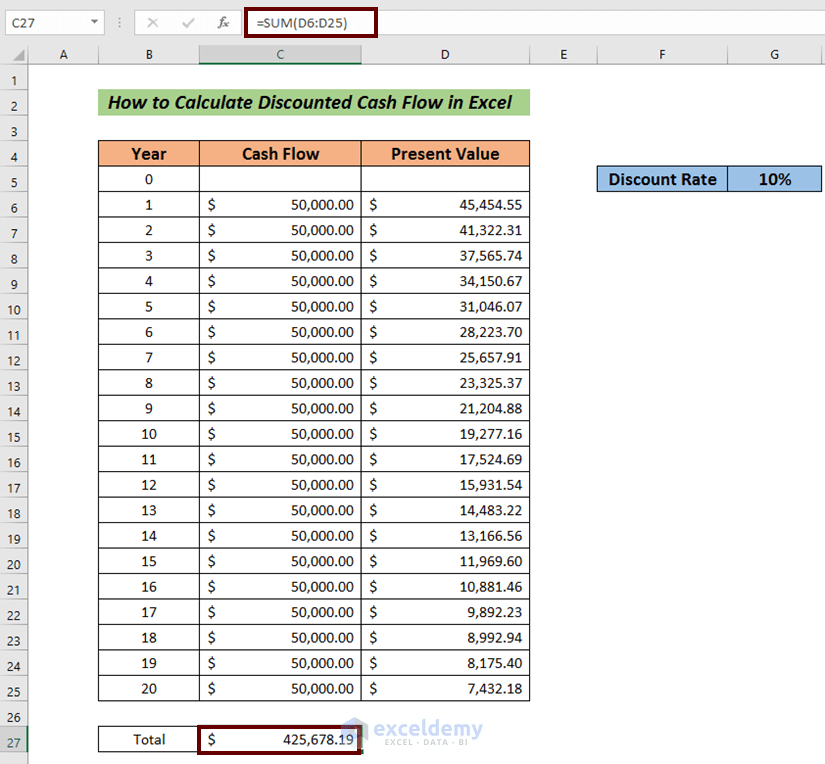Click the Discount Rate label cell
The image size is (825, 764).
click(x=661, y=178)
